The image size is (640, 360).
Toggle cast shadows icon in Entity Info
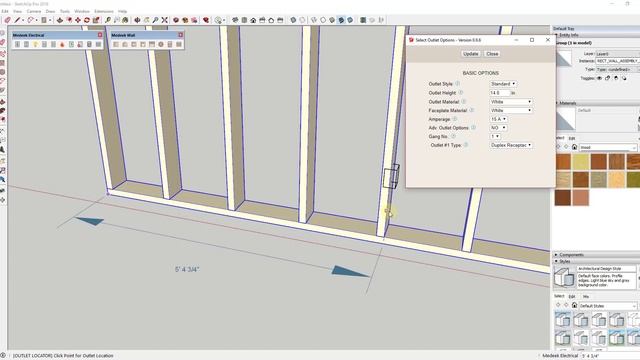[x=624, y=78]
